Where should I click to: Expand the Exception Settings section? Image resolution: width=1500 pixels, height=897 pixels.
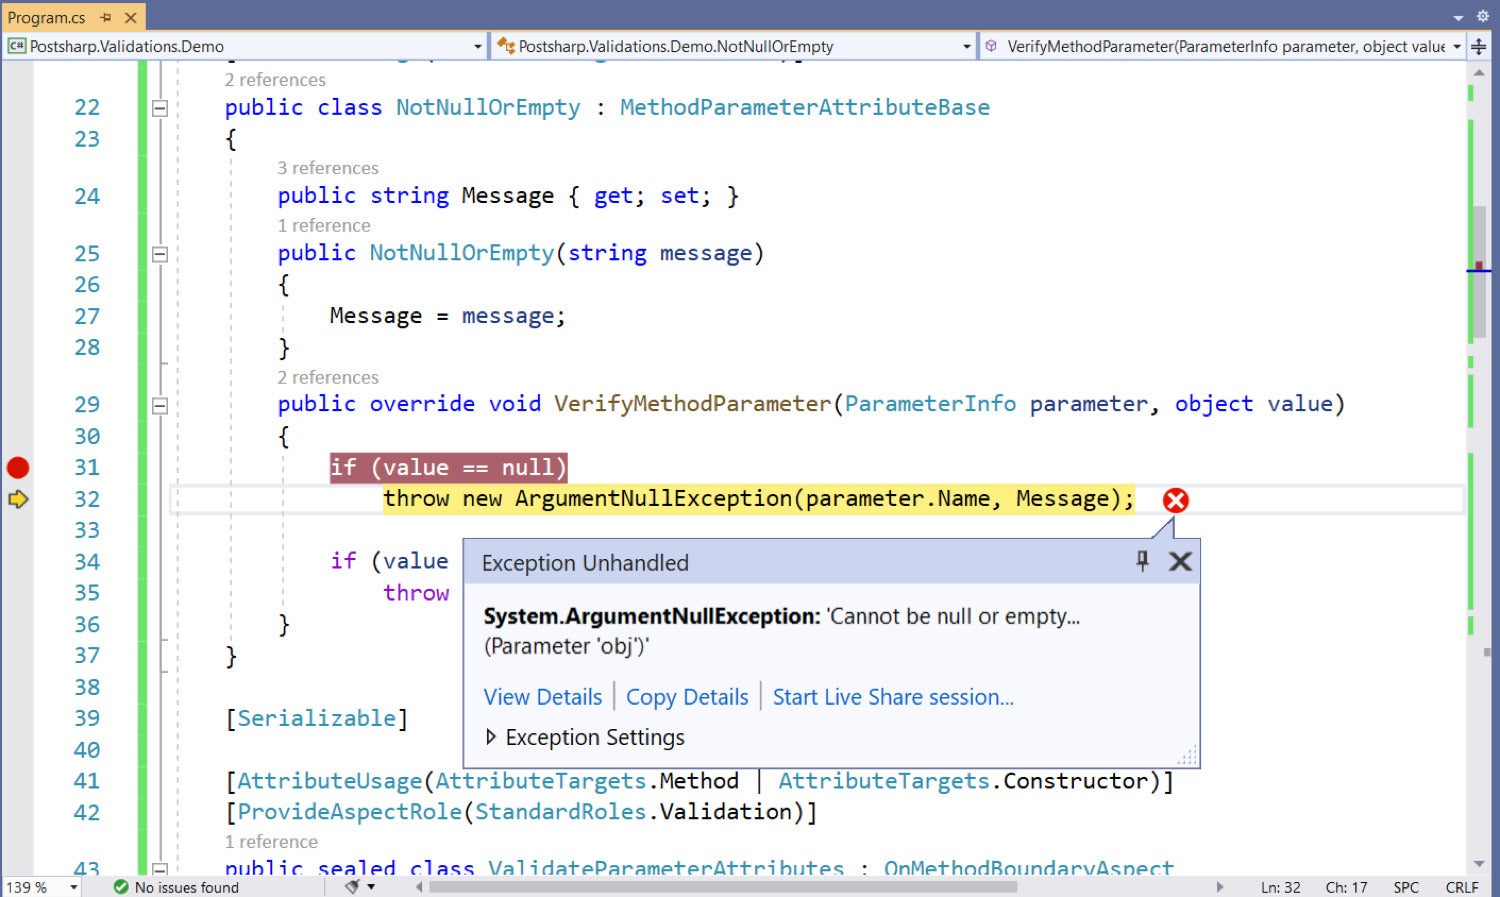pos(491,737)
